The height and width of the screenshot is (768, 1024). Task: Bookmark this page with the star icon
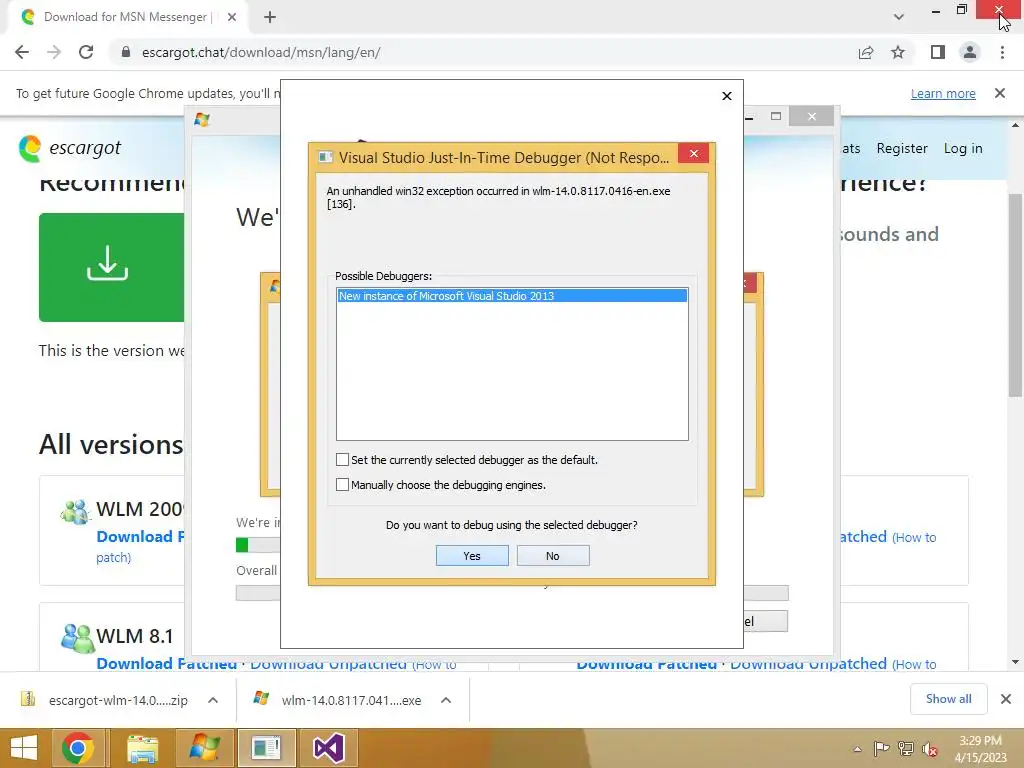tap(898, 52)
